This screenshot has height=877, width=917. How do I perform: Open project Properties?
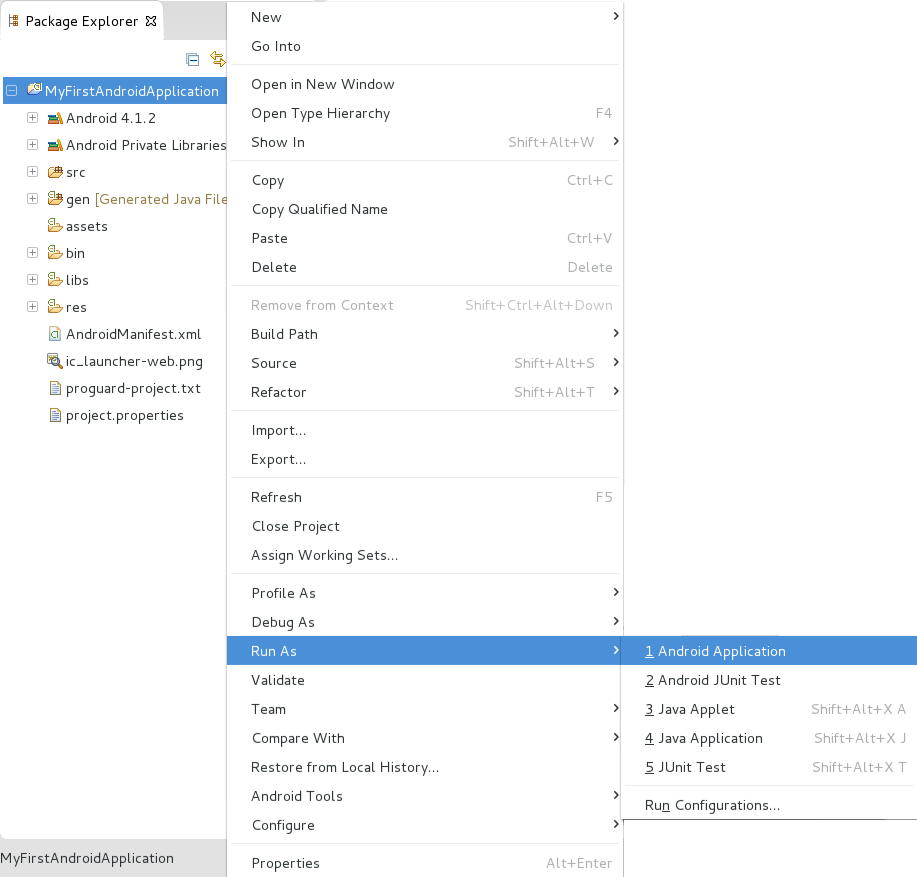tap(425, 863)
